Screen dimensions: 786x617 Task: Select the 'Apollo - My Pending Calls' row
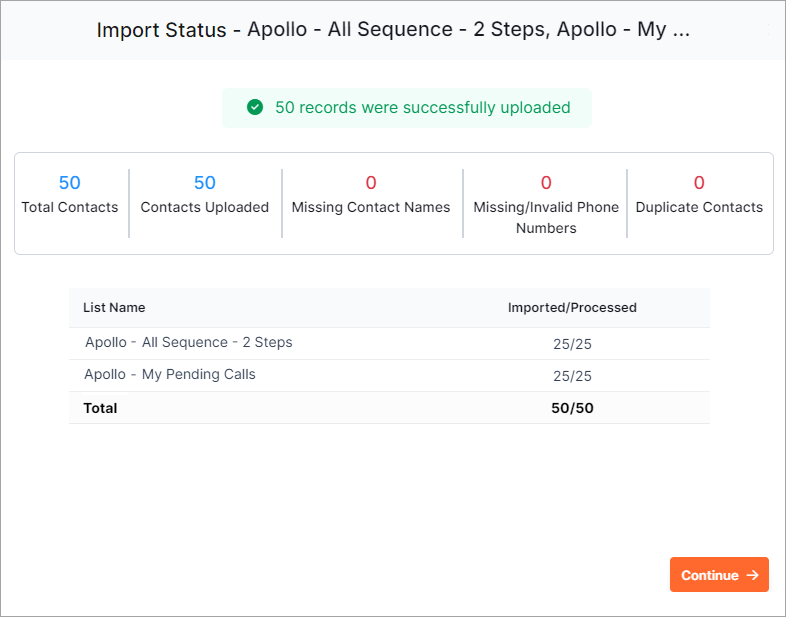pos(389,375)
